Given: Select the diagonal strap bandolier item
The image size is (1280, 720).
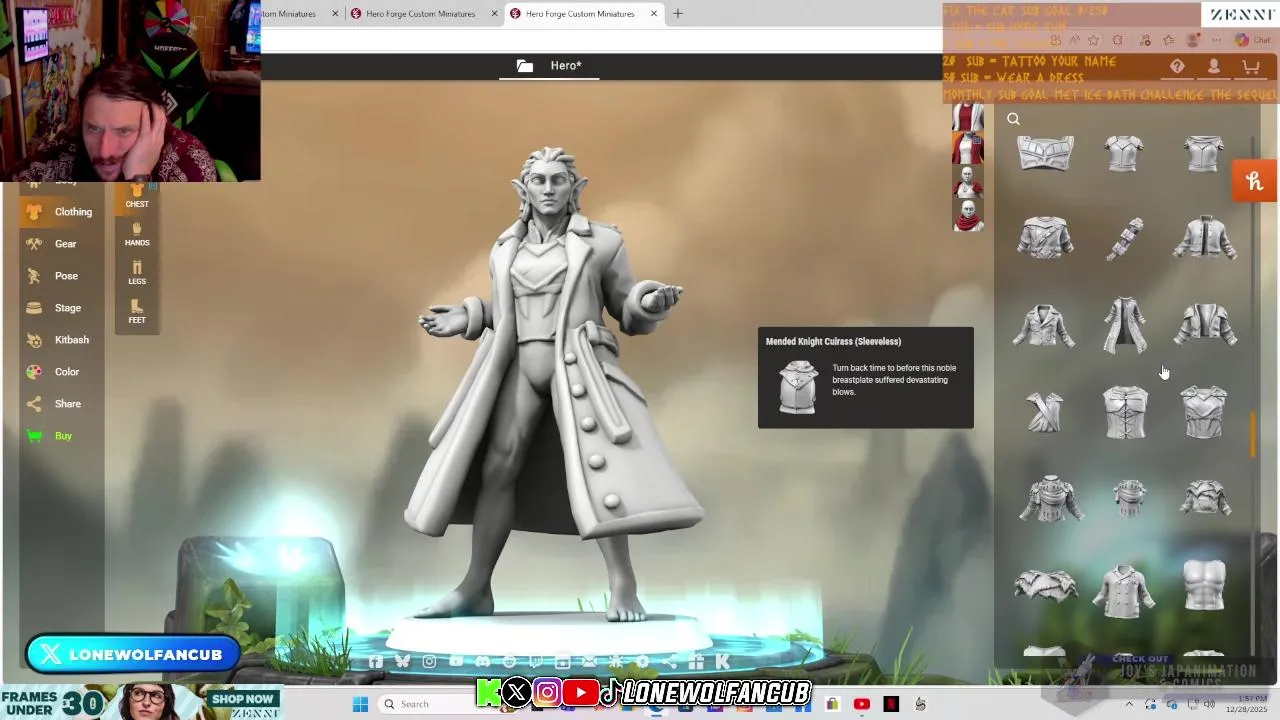Looking at the screenshot, I should click(x=1125, y=238).
